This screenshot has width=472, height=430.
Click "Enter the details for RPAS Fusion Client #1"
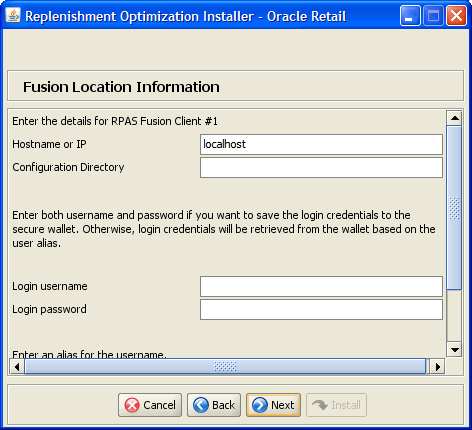click(115, 121)
